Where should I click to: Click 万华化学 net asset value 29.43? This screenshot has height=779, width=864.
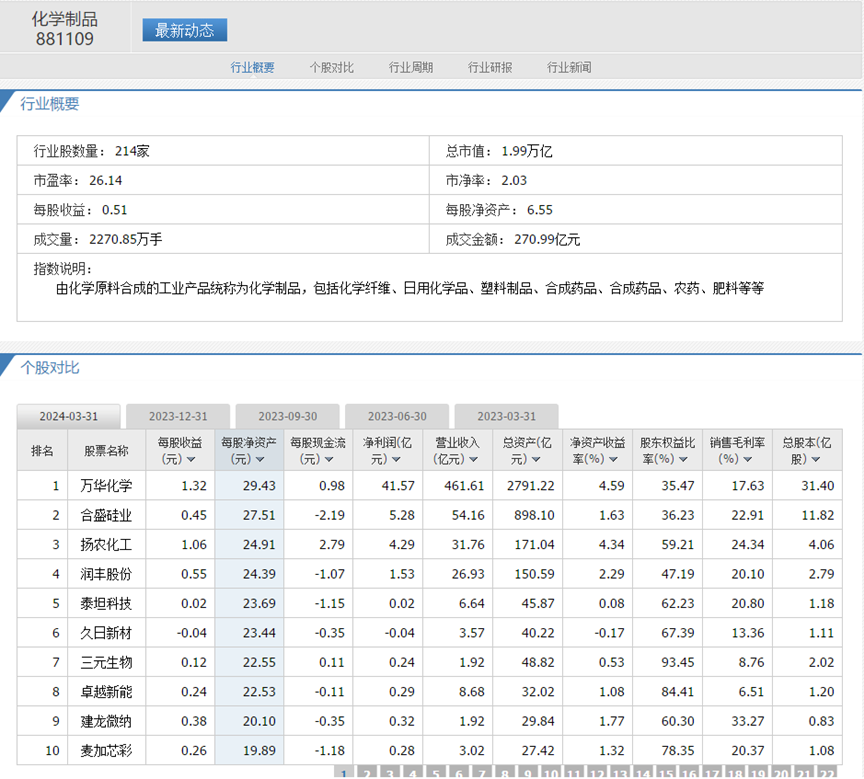[259, 486]
